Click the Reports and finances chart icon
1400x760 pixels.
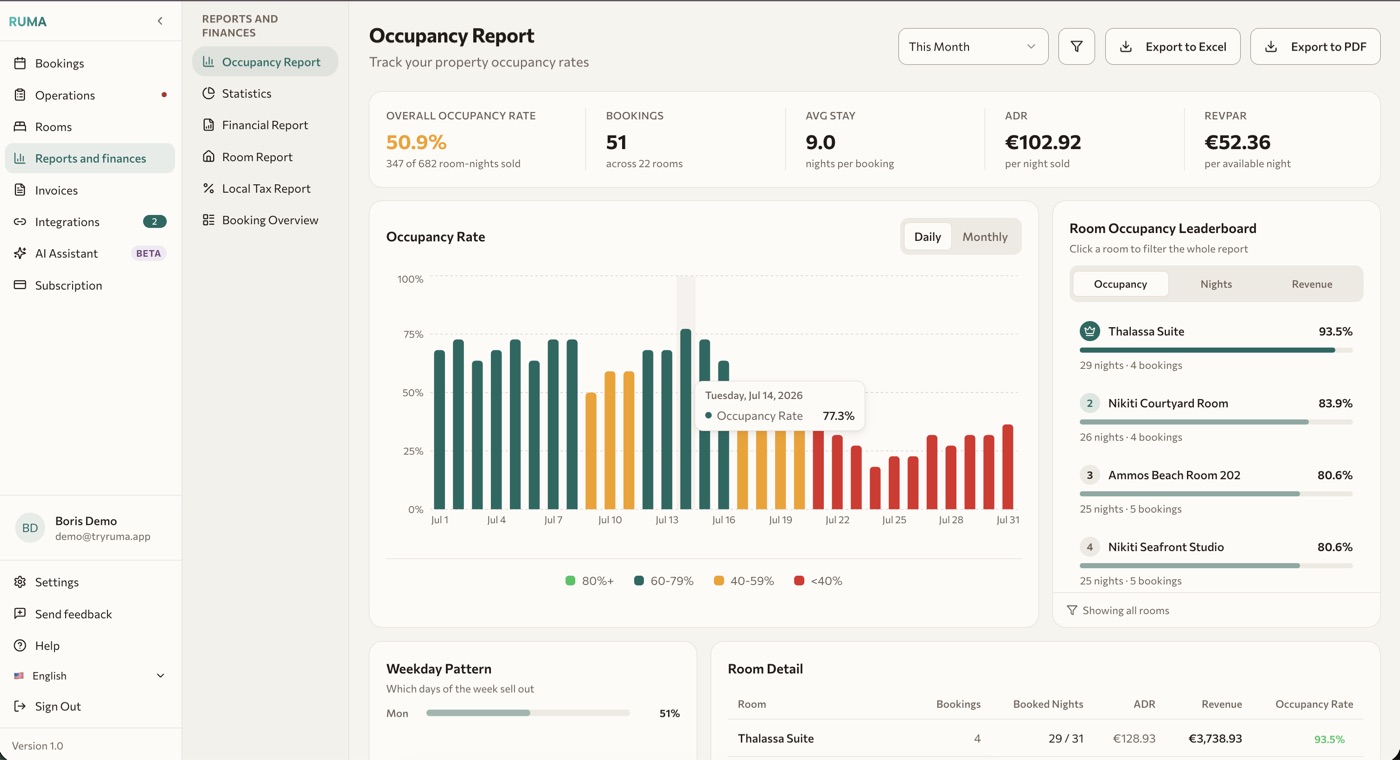pos(20,158)
